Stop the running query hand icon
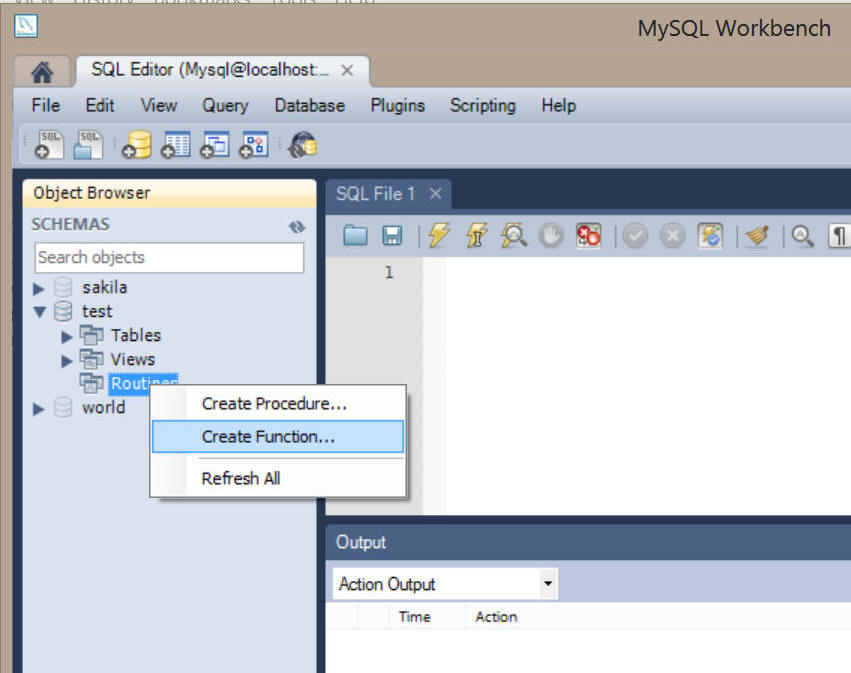This screenshot has height=673, width=851. 551,236
